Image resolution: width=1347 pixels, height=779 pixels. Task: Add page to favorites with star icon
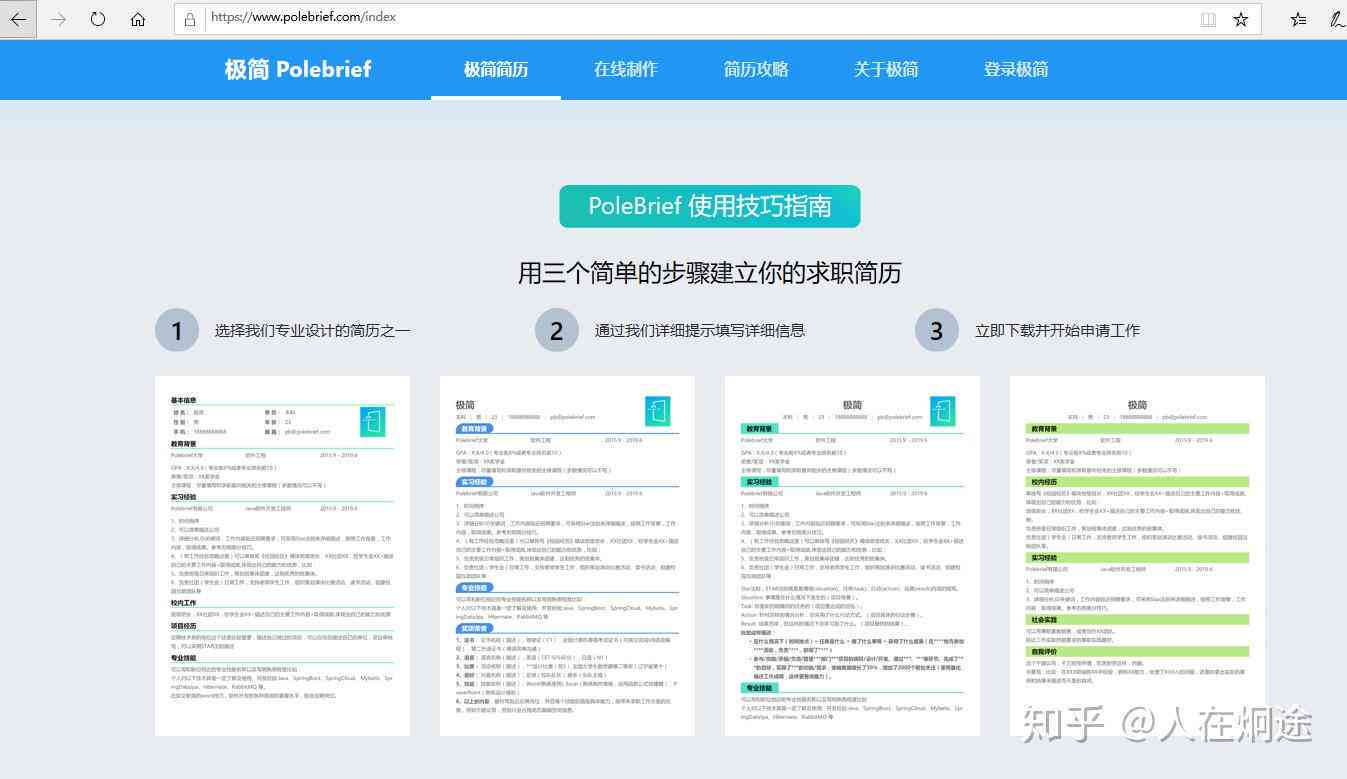point(1241,19)
